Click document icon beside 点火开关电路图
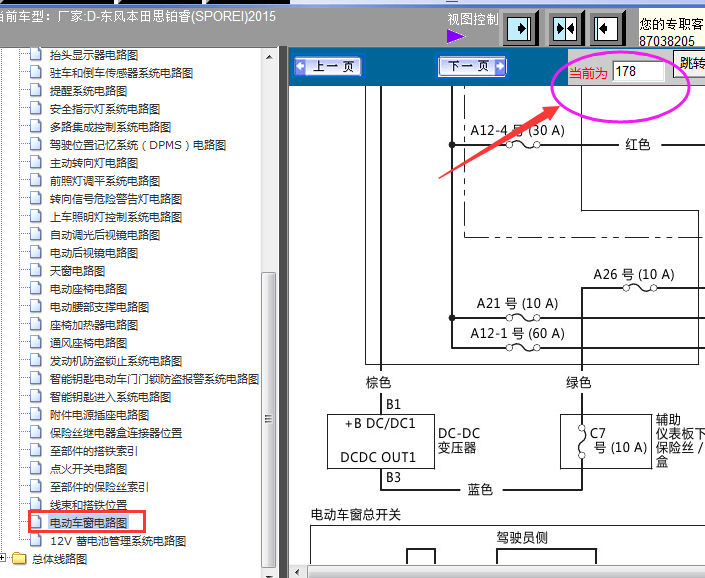This screenshot has height=578, width=705. (36, 468)
